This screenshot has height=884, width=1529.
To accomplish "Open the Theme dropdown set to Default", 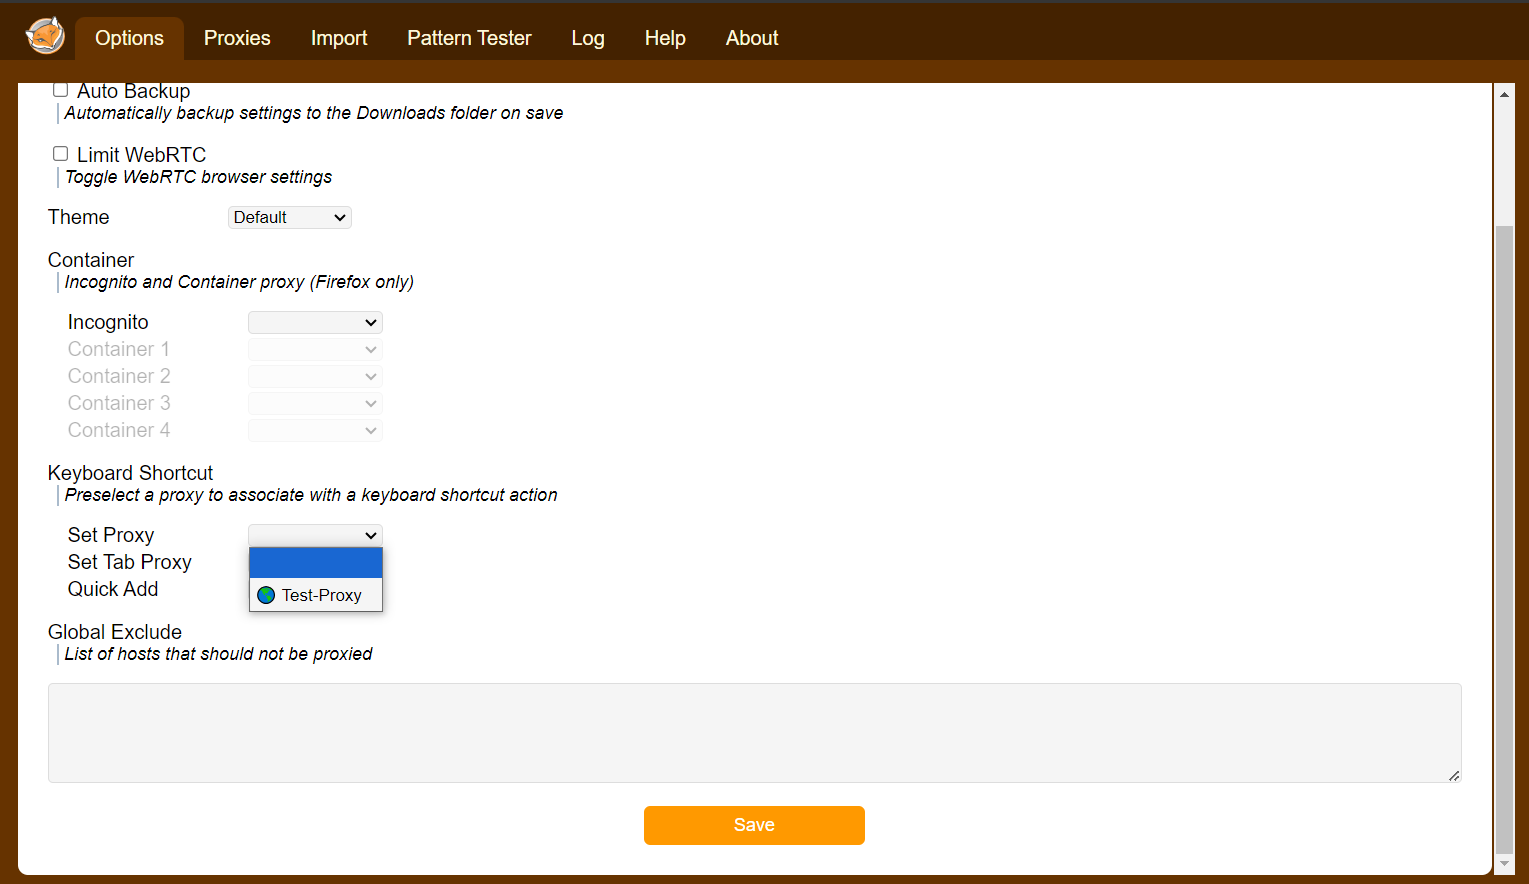I will tap(290, 217).
